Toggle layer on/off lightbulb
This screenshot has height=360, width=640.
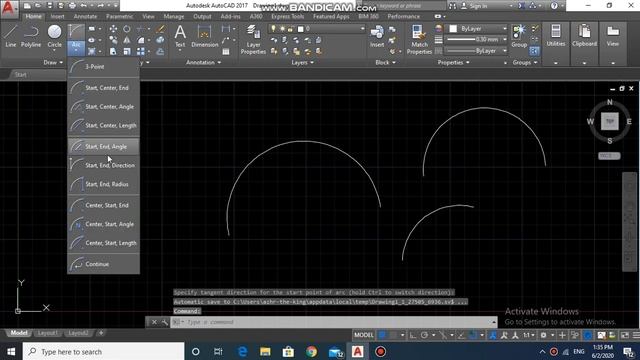(x=273, y=29)
